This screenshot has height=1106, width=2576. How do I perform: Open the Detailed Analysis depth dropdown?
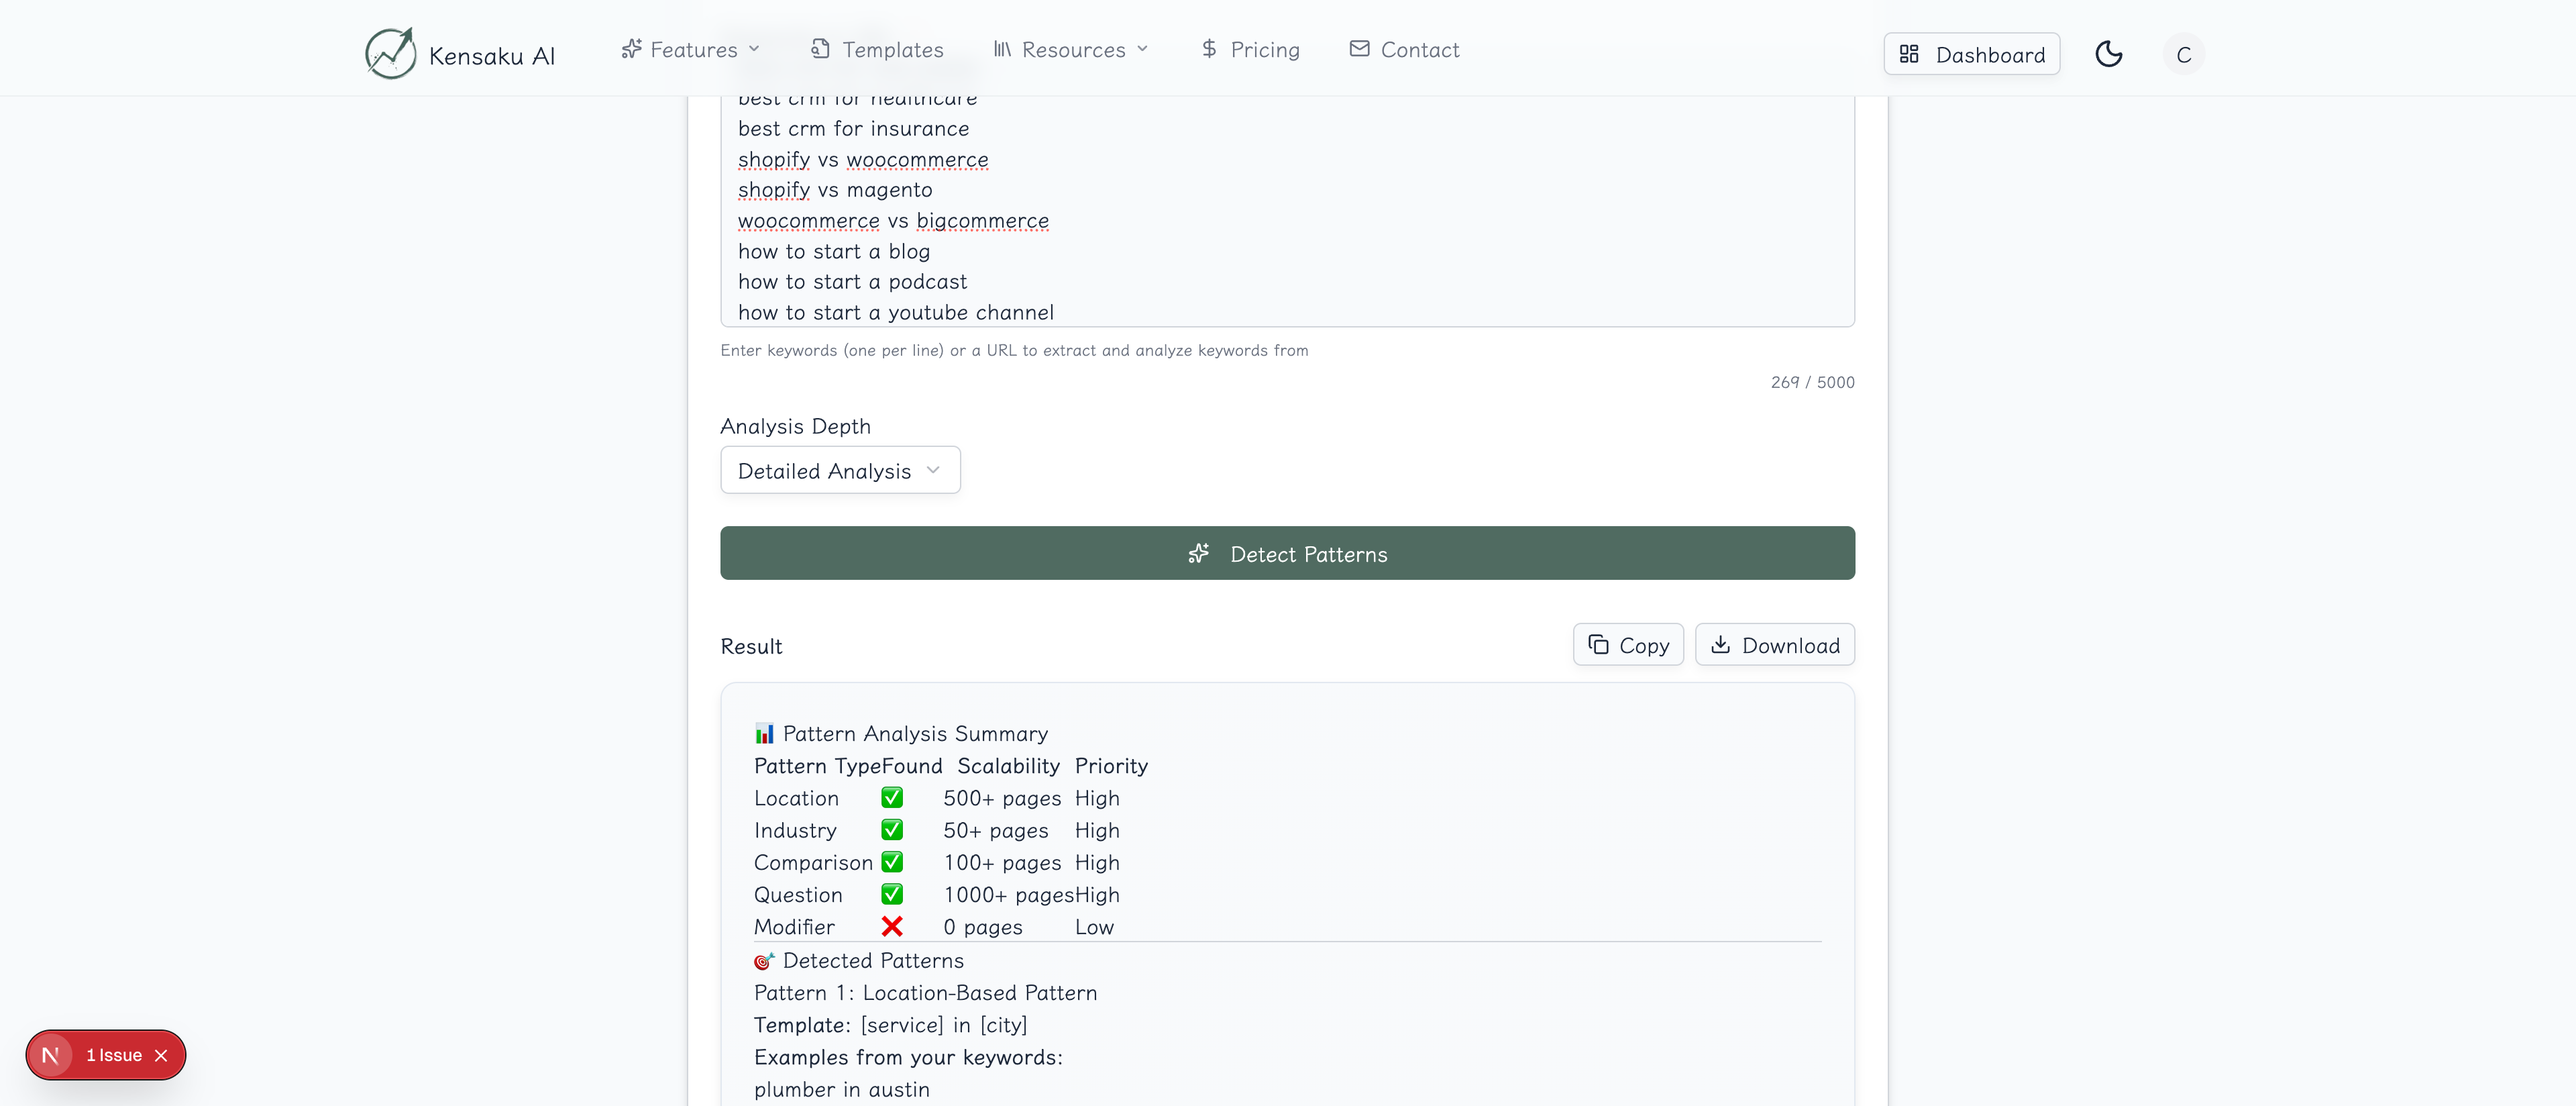tap(839, 470)
